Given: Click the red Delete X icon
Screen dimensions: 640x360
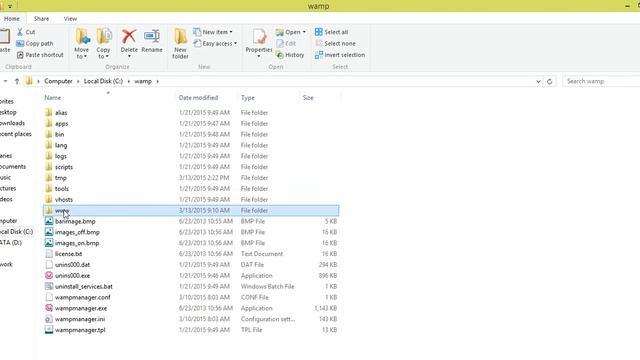Looking at the screenshot, I should click(x=129, y=36).
